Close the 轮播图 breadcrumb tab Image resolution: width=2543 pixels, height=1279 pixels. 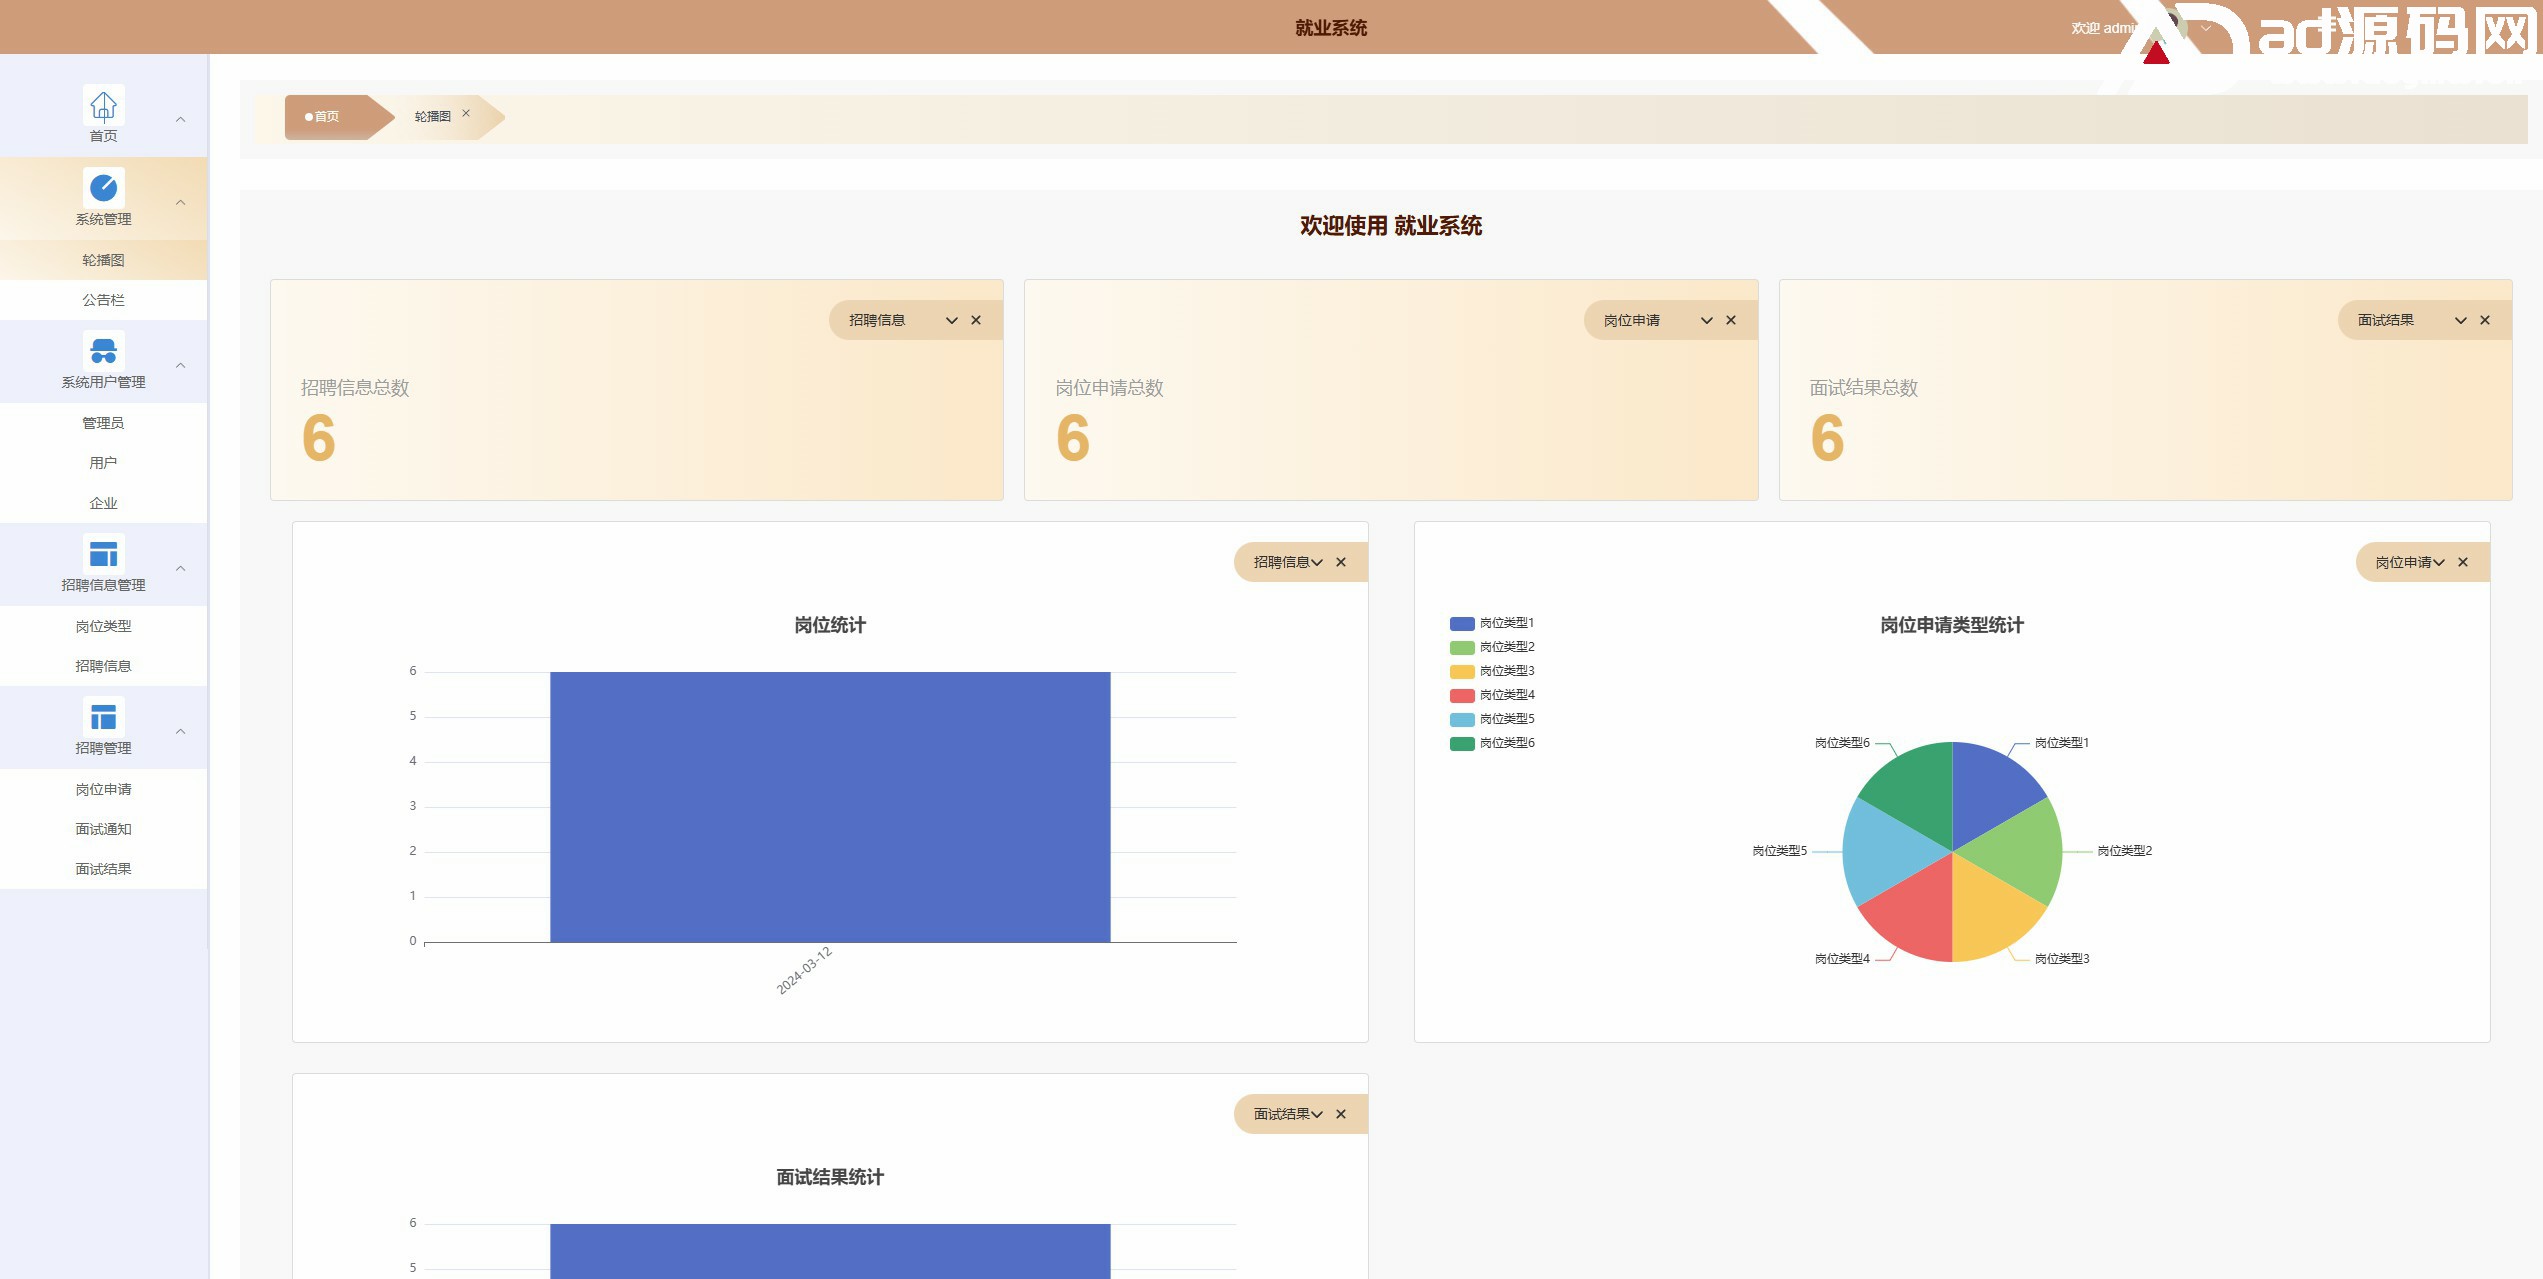[x=466, y=114]
